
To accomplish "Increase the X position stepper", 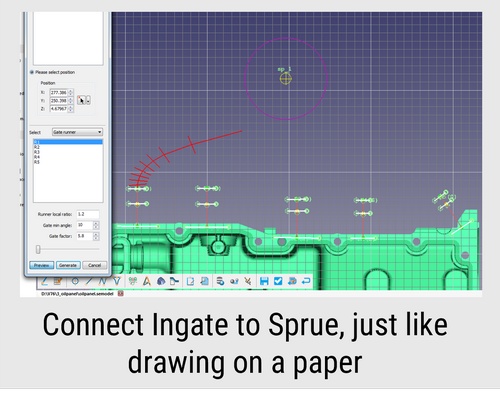I will click(71, 91).
